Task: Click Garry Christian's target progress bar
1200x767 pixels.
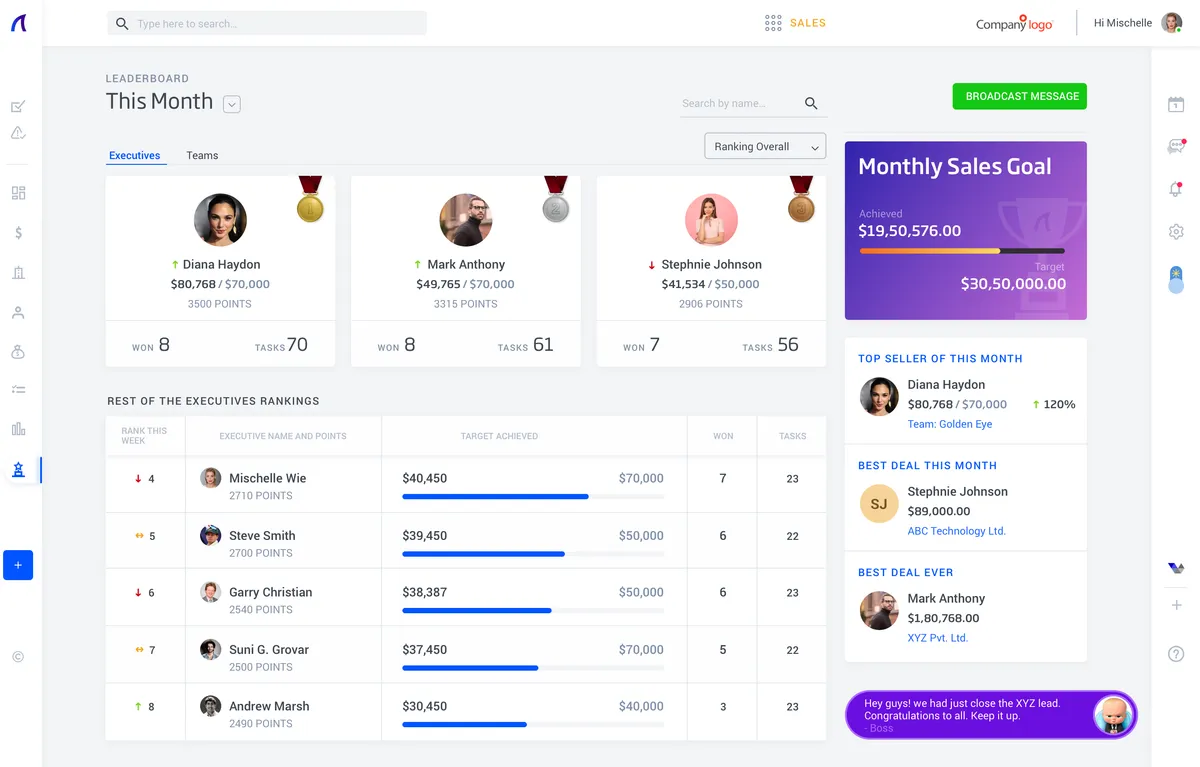Action: tap(533, 610)
